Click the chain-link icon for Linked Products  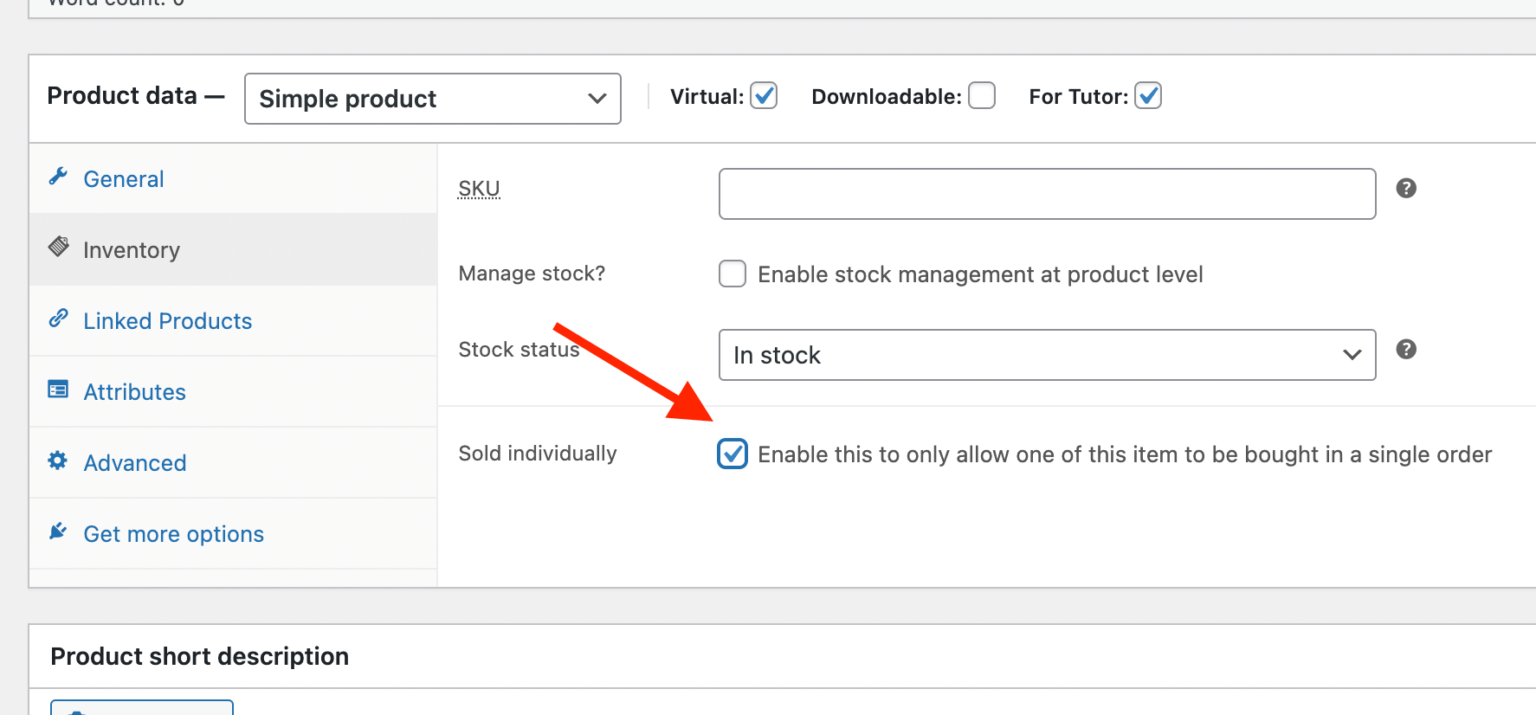(x=59, y=320)
